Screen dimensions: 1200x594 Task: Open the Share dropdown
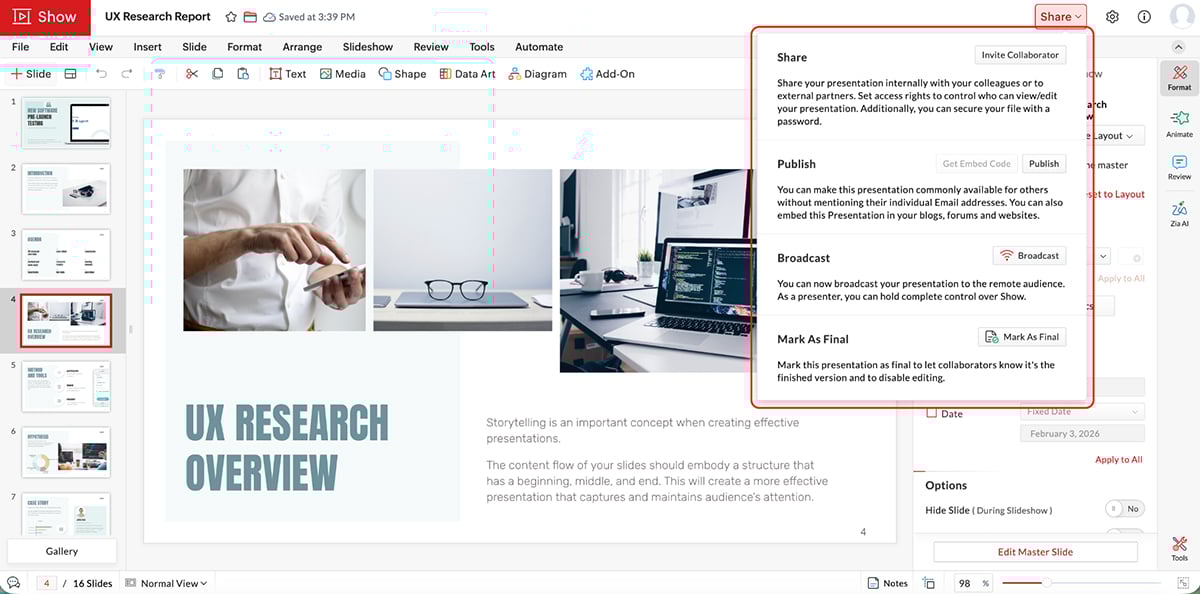[x=1060, y=16]
